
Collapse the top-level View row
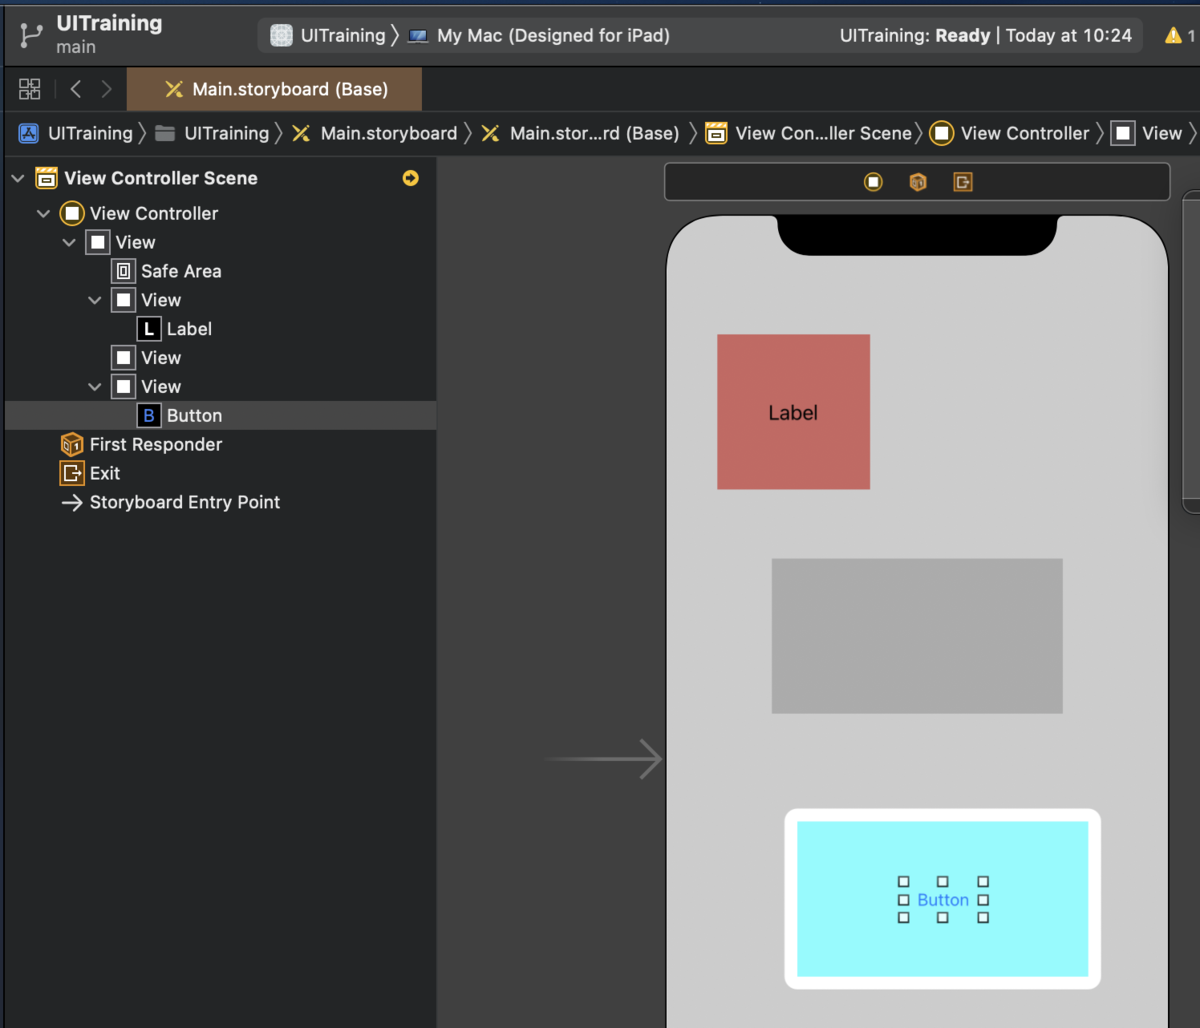point(69,242)
